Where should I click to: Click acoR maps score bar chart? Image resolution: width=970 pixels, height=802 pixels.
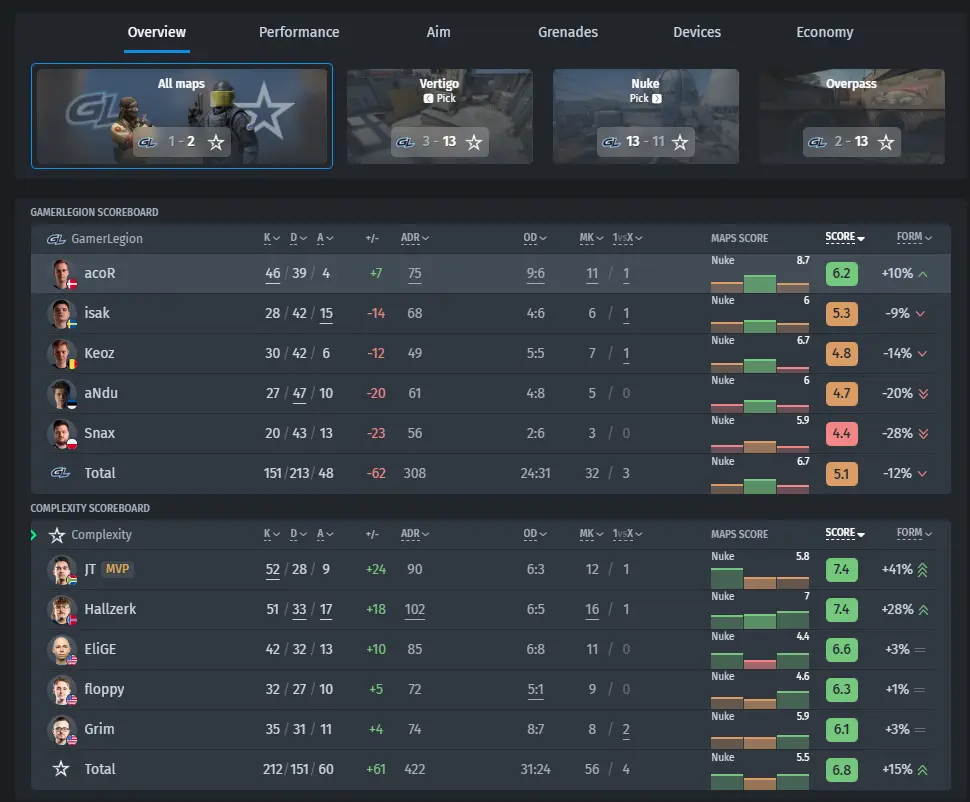click(760, 283)
